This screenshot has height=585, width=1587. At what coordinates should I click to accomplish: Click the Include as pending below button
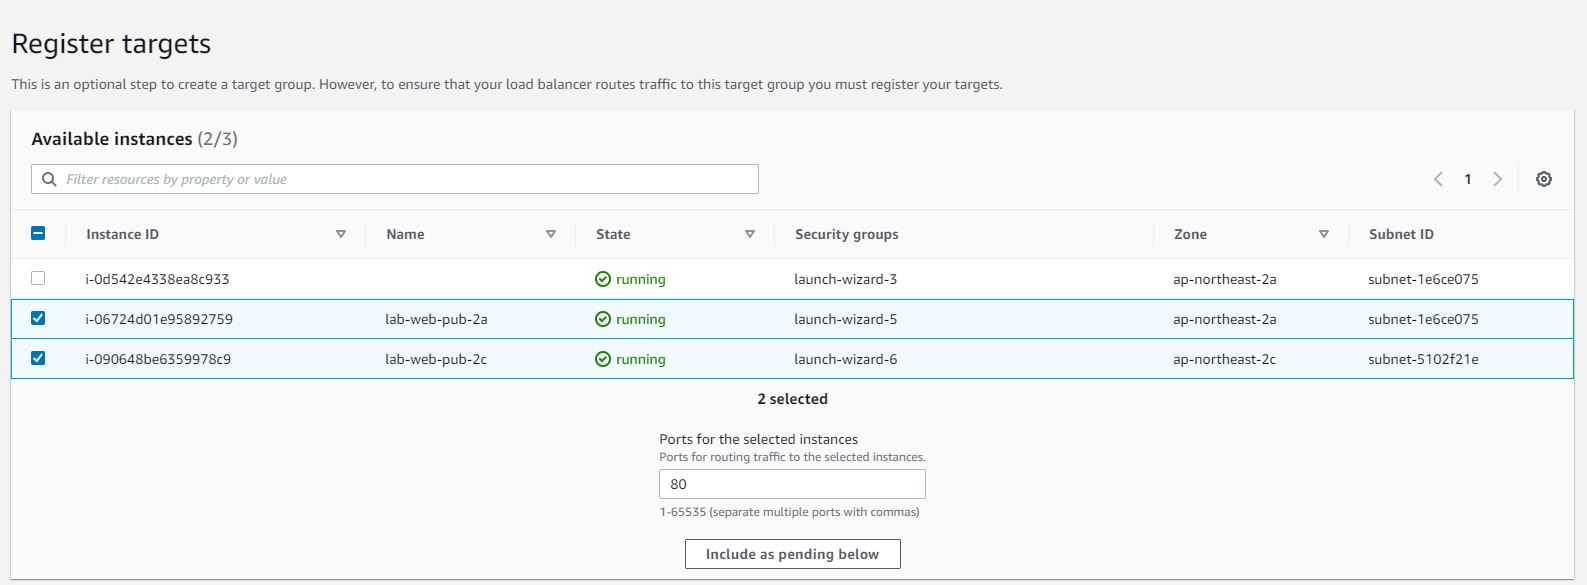792,554
